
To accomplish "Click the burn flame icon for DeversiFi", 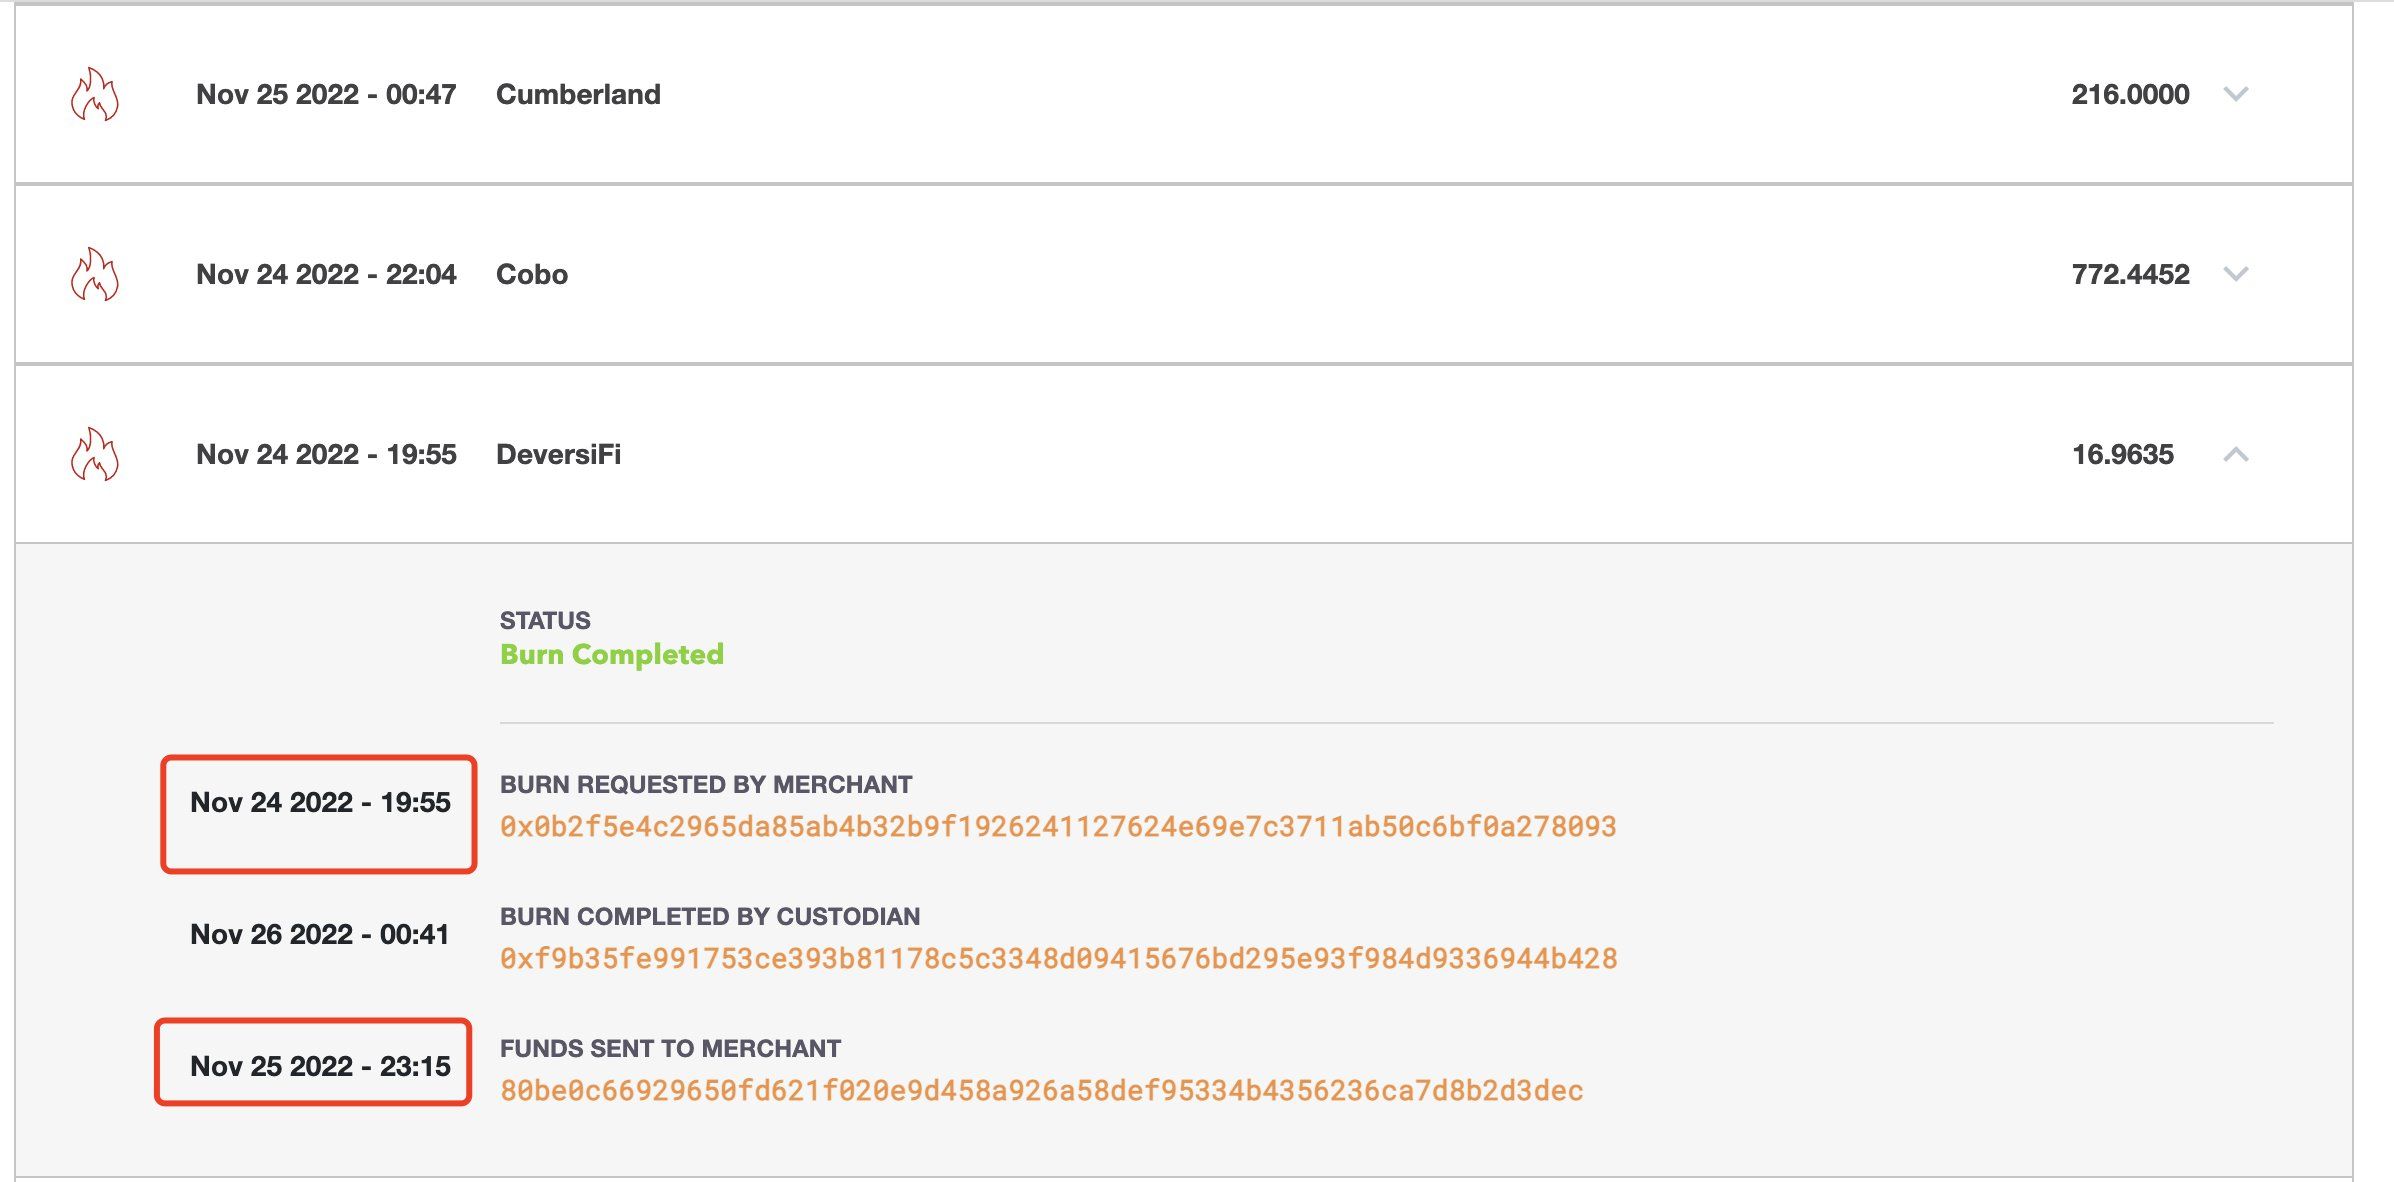I will click(x=95, y=455).
